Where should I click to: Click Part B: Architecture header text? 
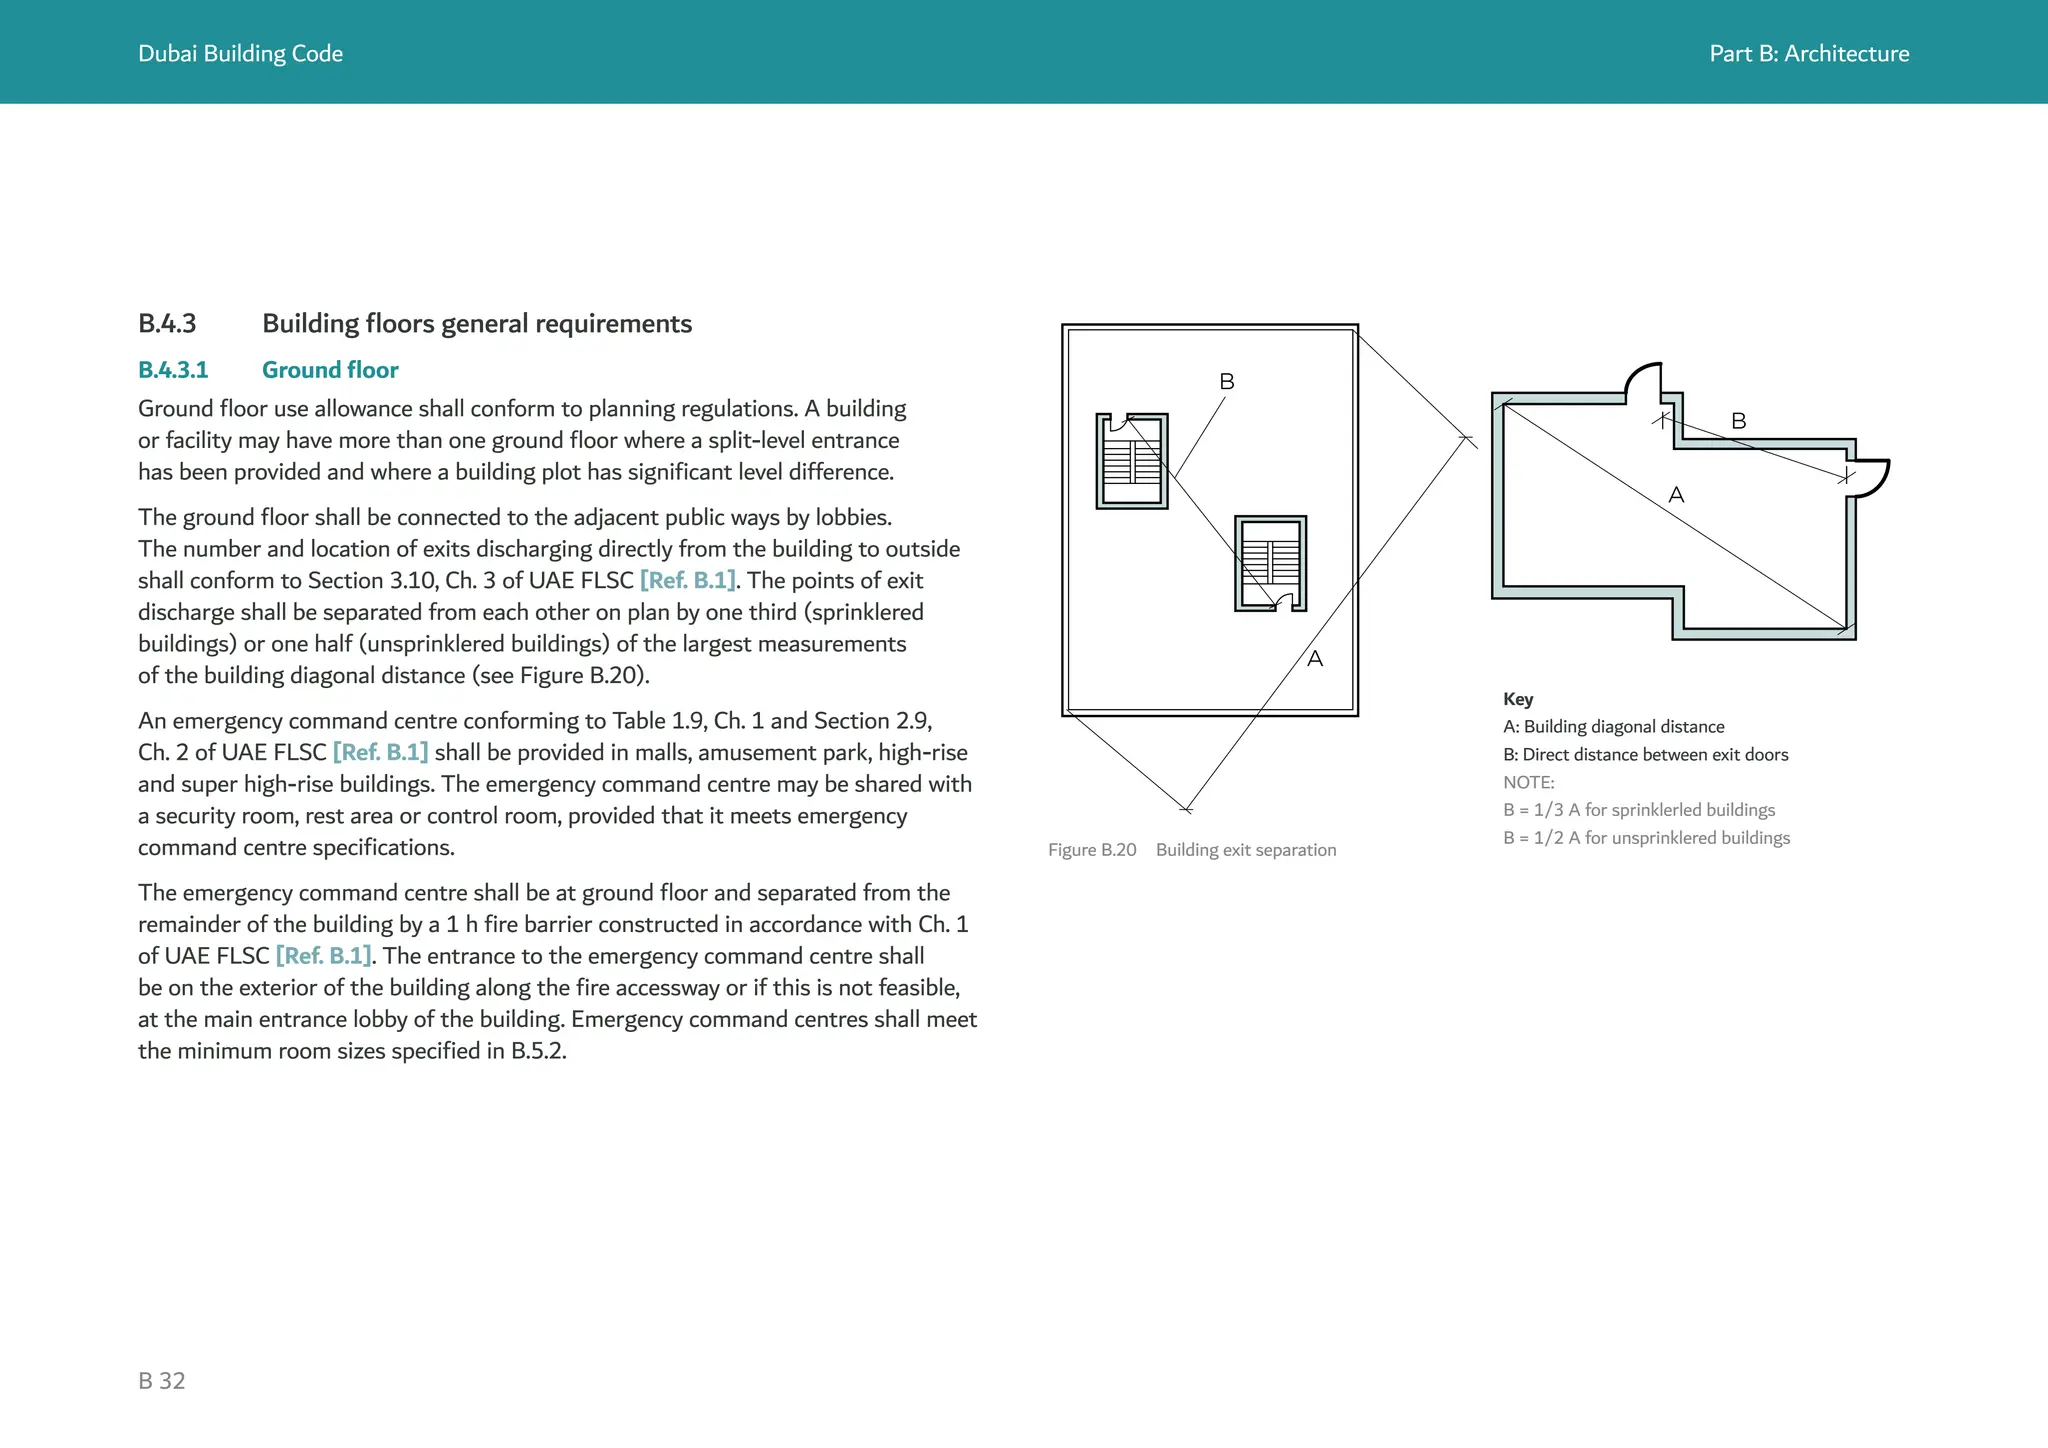pyautogui.click(x=1808, y=54)
